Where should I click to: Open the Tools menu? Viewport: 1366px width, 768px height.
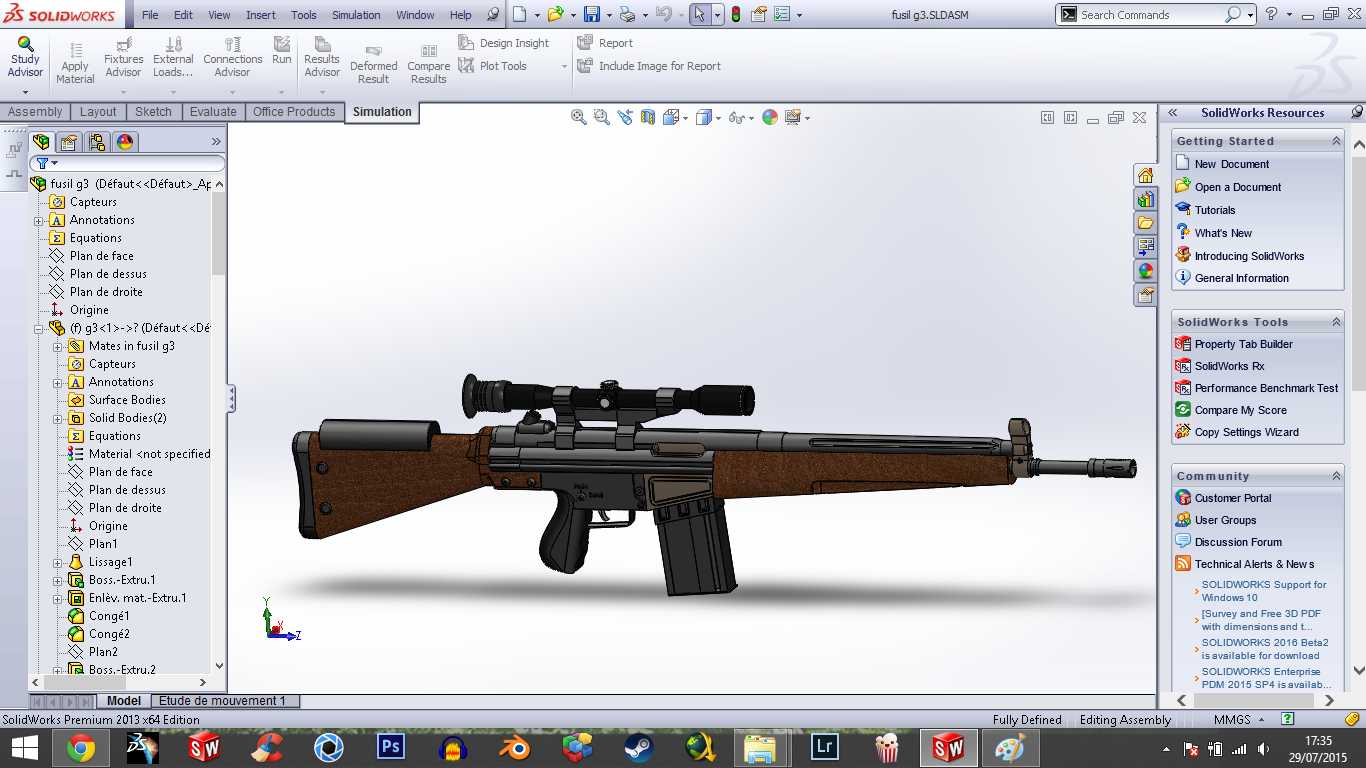point(304,15)
